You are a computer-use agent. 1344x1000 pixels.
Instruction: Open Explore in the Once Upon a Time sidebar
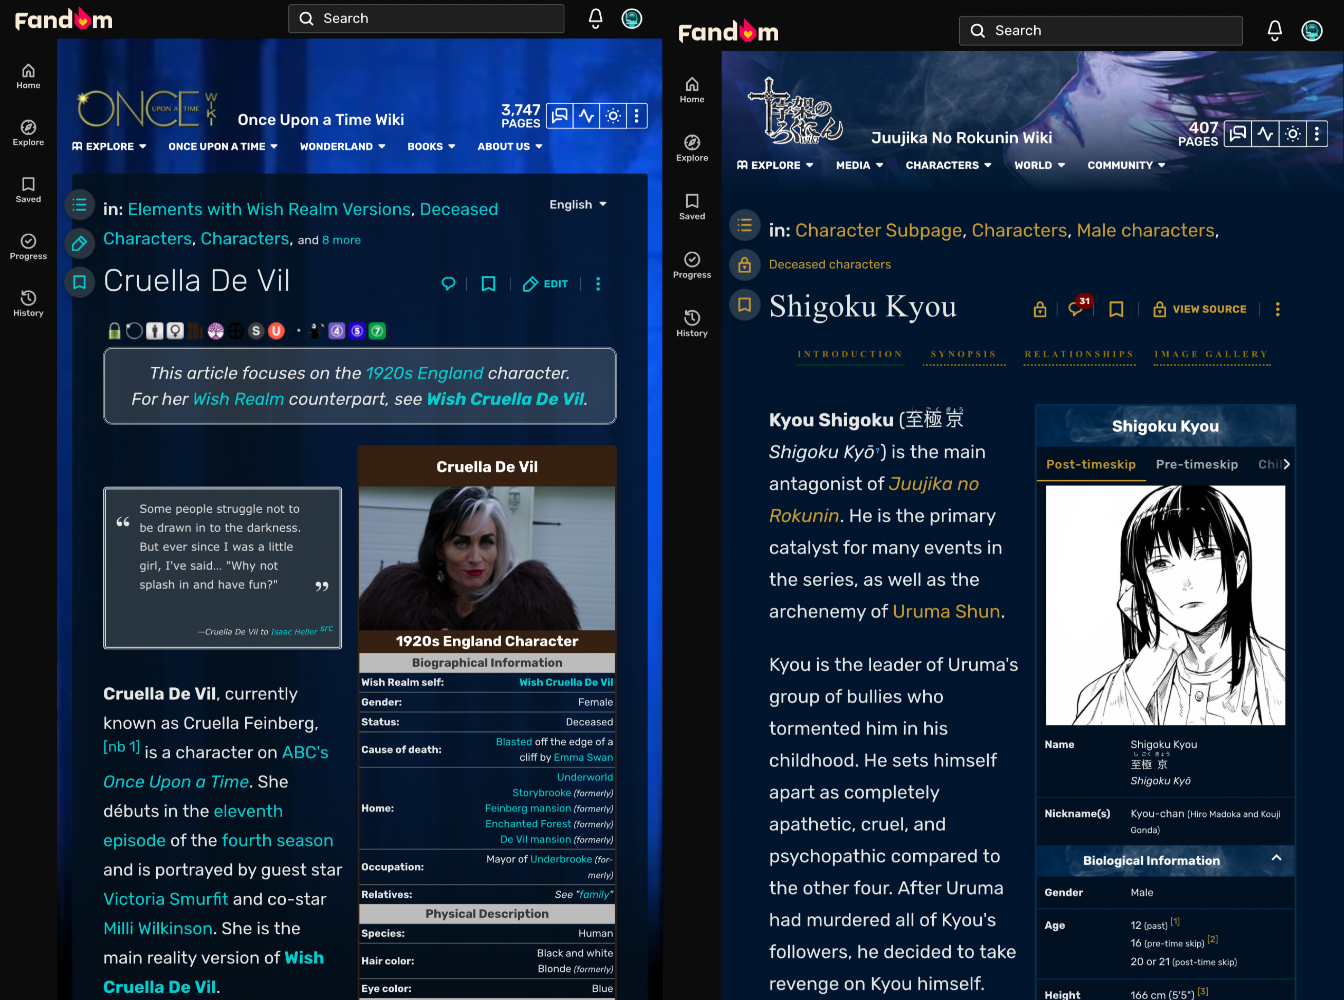pos(28,133)
